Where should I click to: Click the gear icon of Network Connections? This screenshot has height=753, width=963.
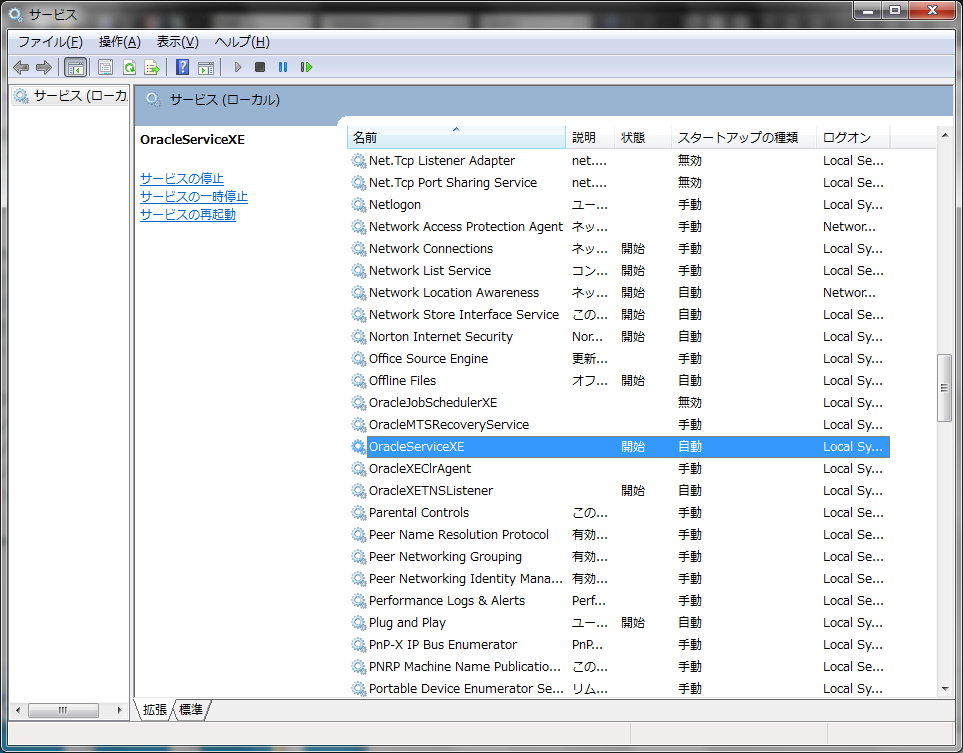pos(359,248)
